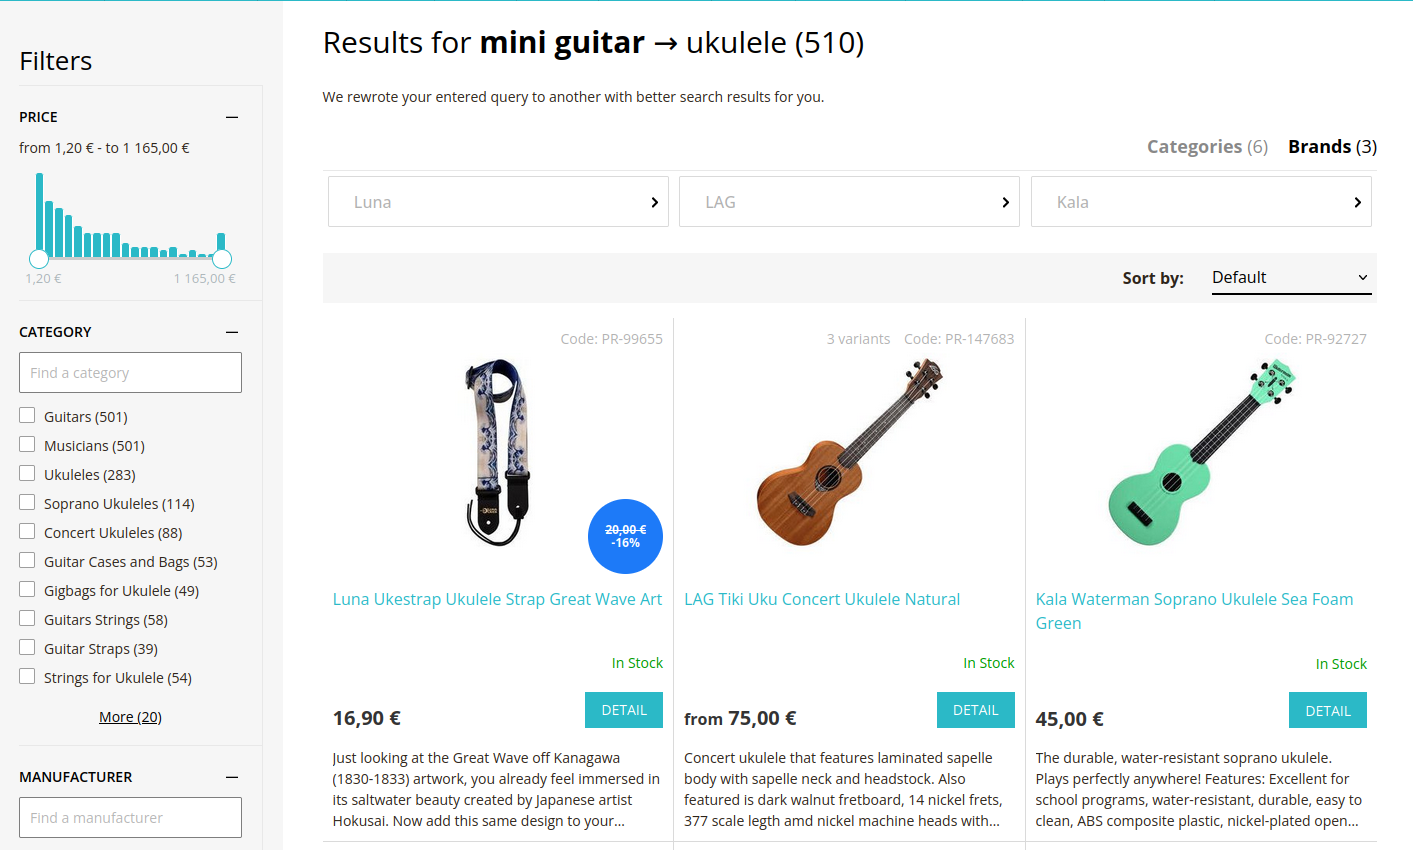Collapse the CATEGORY filter section

coord(232,332)
